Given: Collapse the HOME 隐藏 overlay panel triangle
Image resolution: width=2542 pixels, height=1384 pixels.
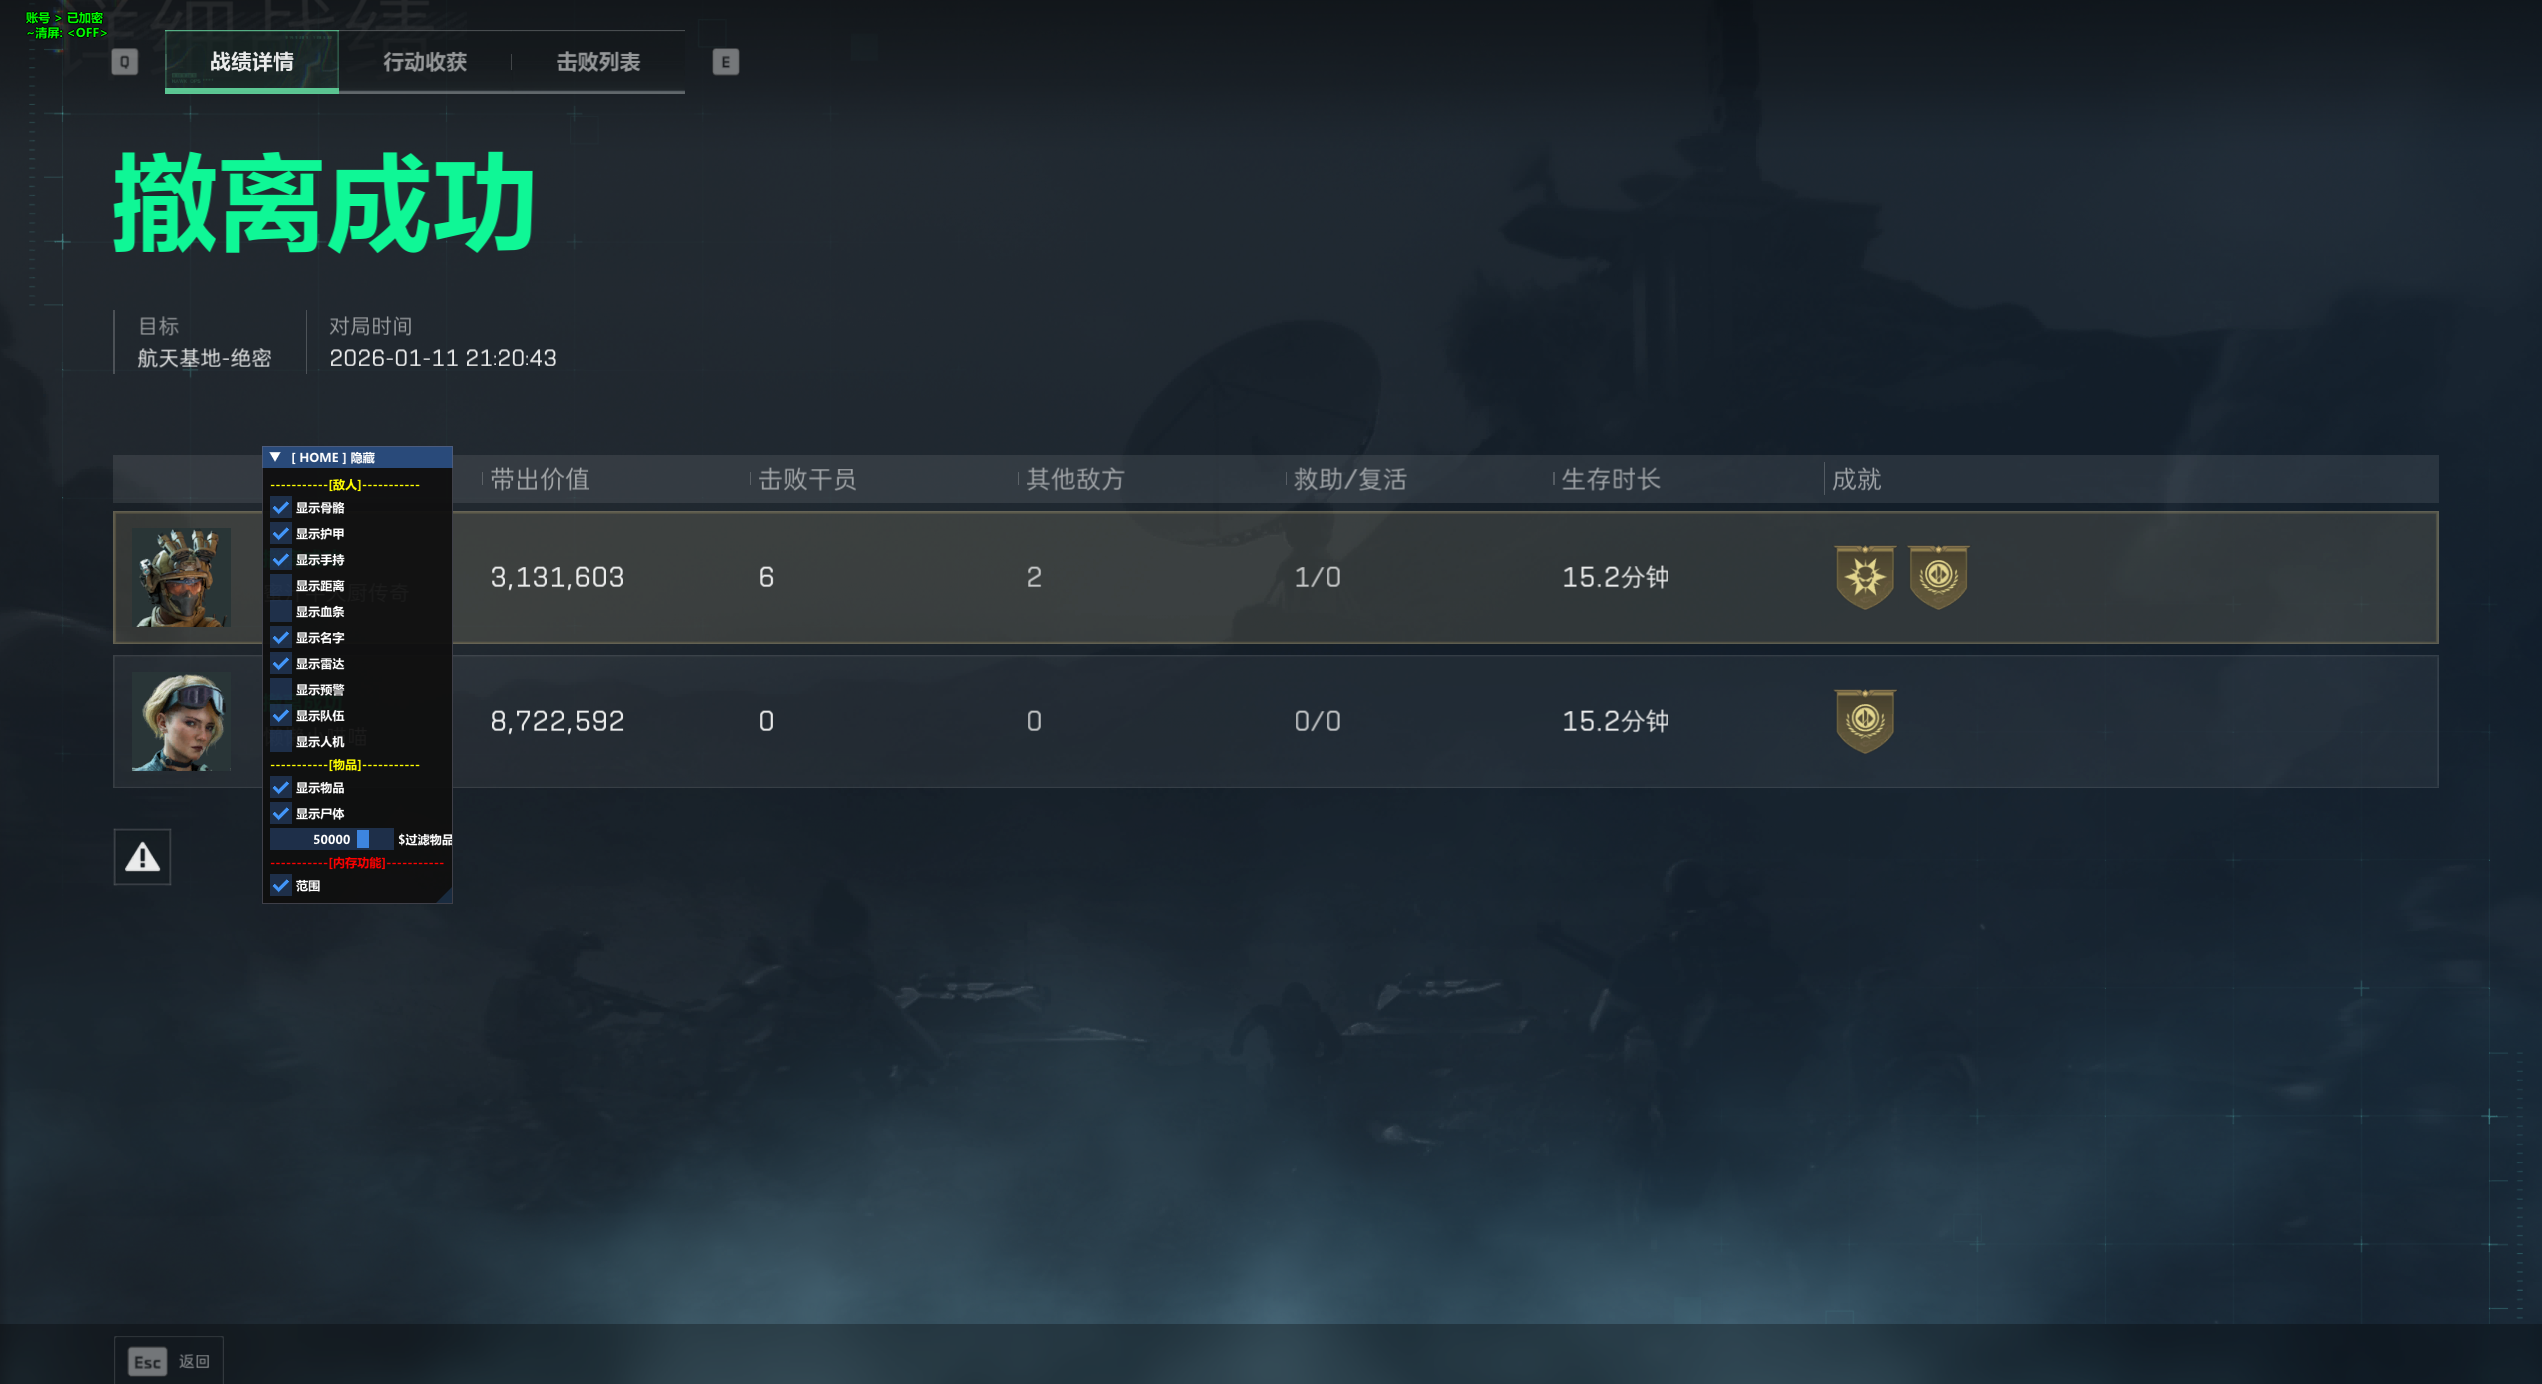Looking at the screenshot, I should pyautogui.click(x=275, y=457).
